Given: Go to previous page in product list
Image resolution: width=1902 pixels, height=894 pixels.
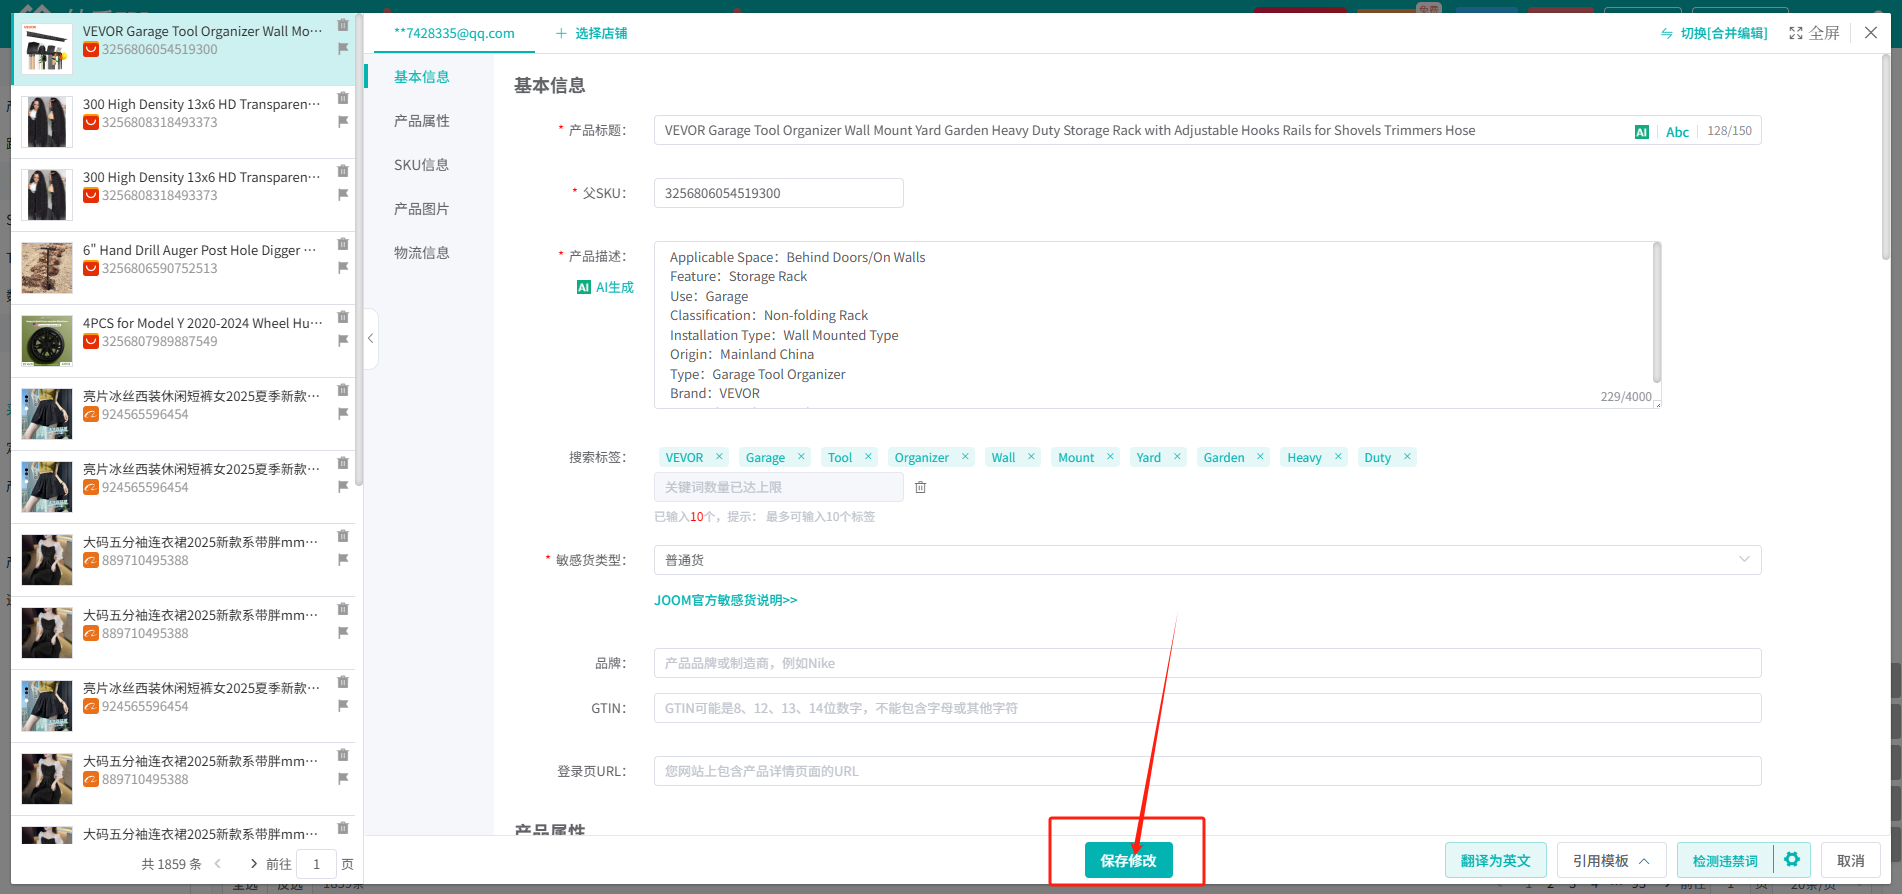Looking at the screenshot, I should 218,864.
